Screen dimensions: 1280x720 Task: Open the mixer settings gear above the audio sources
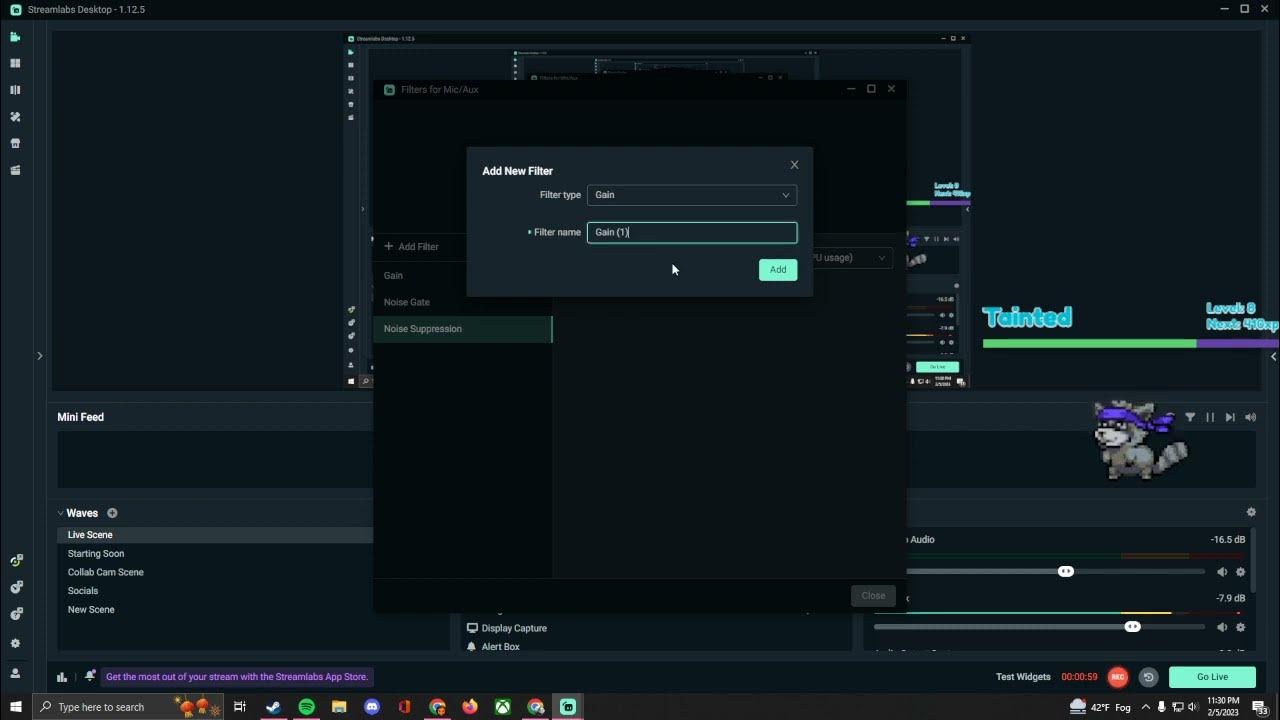(x=1251, y=512)
